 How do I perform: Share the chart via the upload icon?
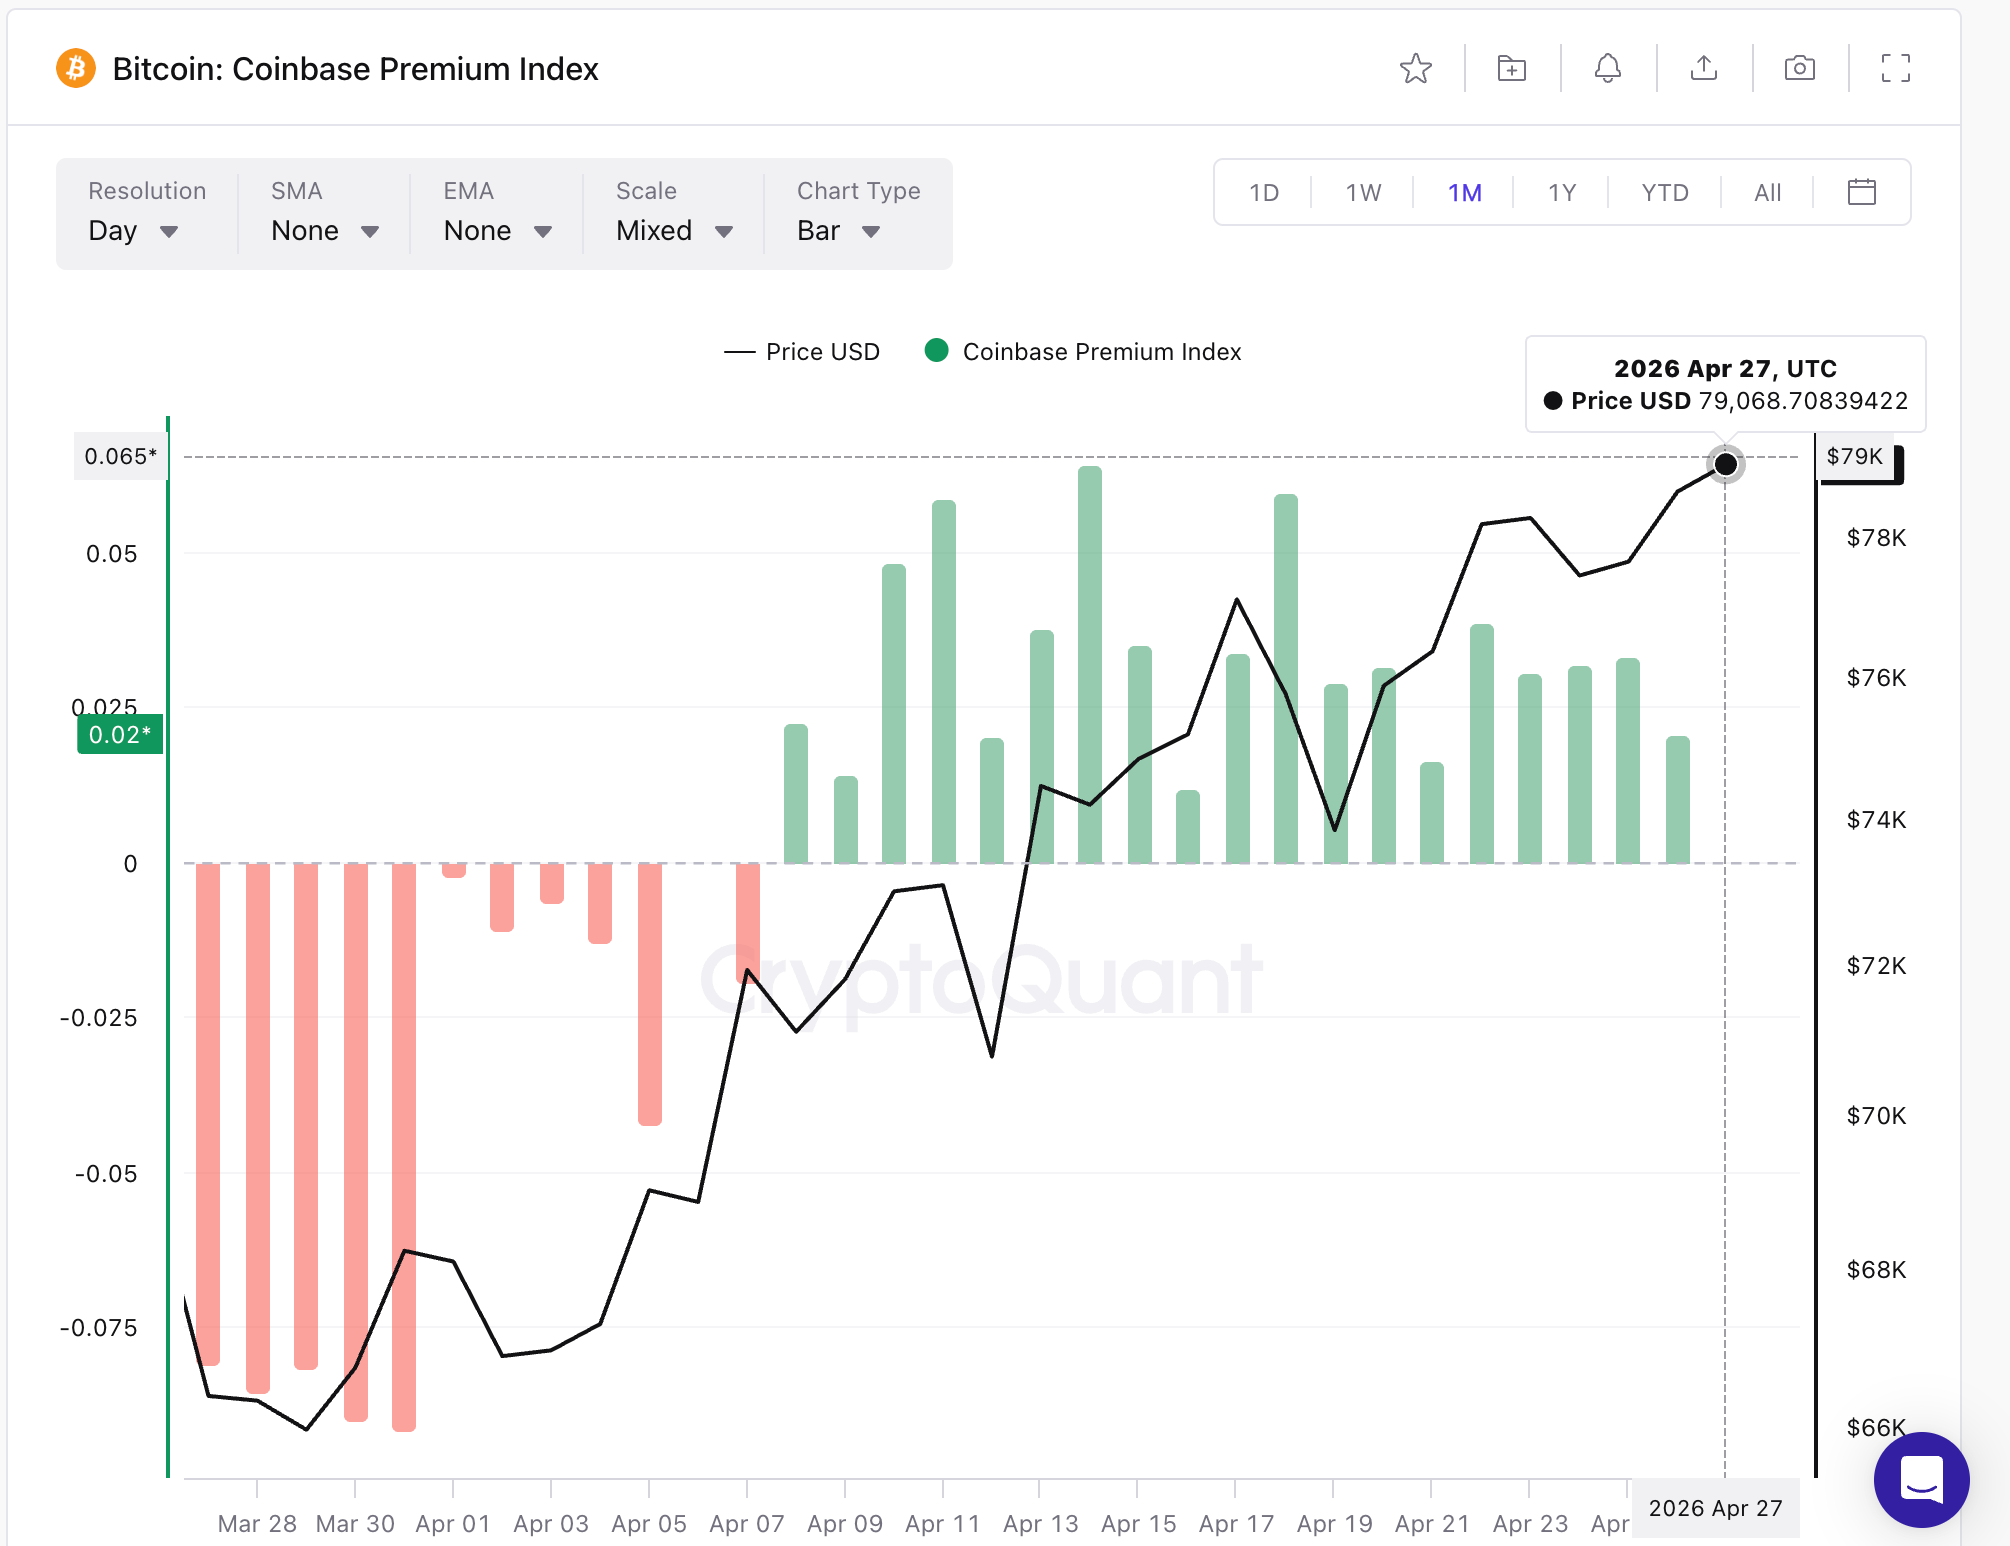coord(1703,68)
